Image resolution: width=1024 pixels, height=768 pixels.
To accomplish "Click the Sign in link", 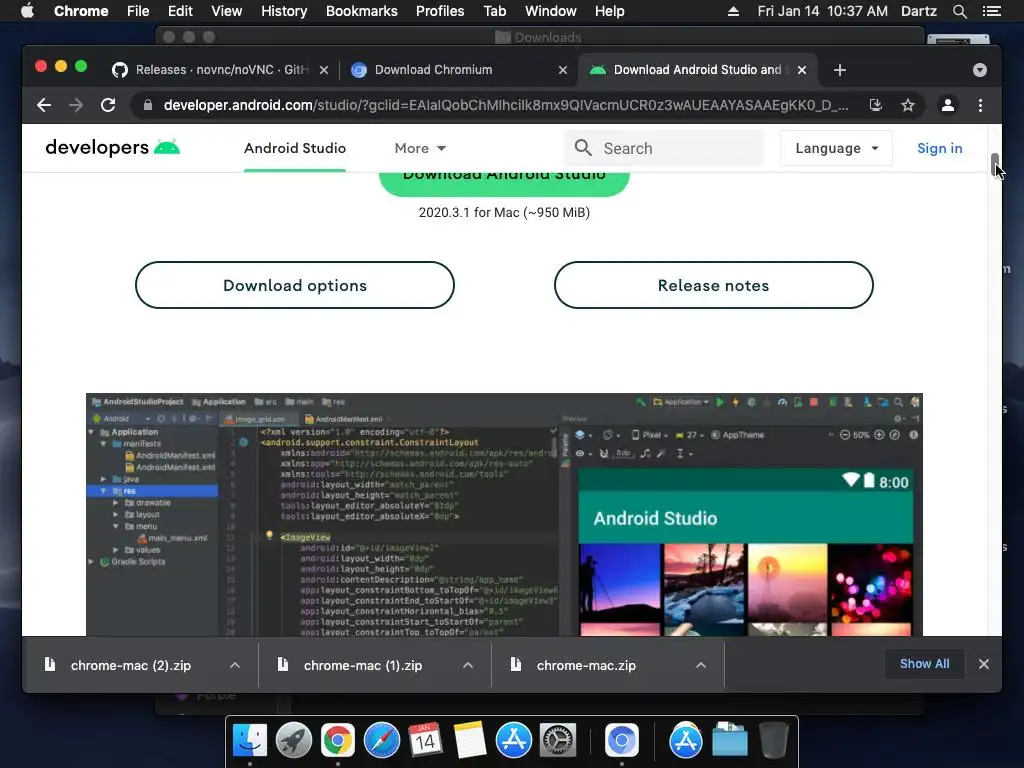I will point(939,148).
